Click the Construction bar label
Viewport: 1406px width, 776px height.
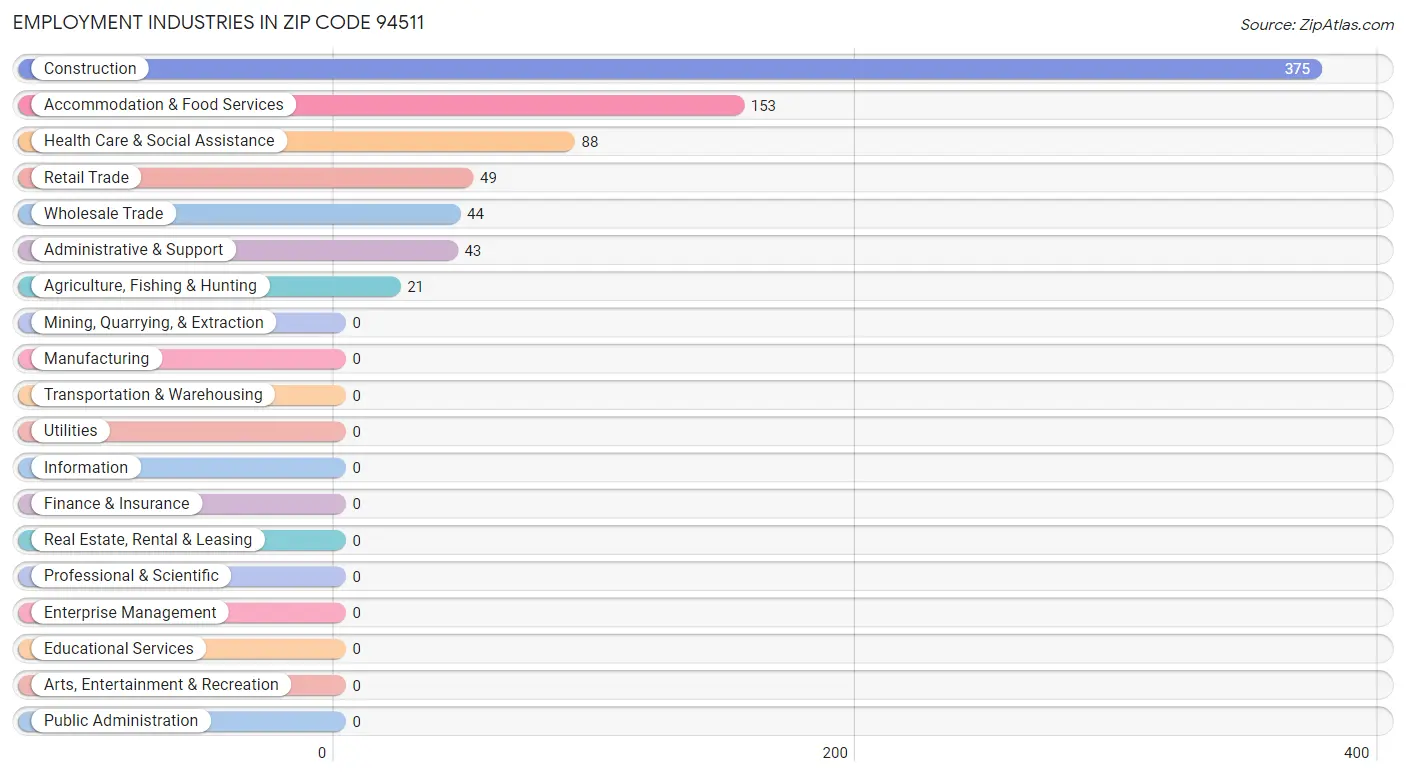(x=90, y=69)
